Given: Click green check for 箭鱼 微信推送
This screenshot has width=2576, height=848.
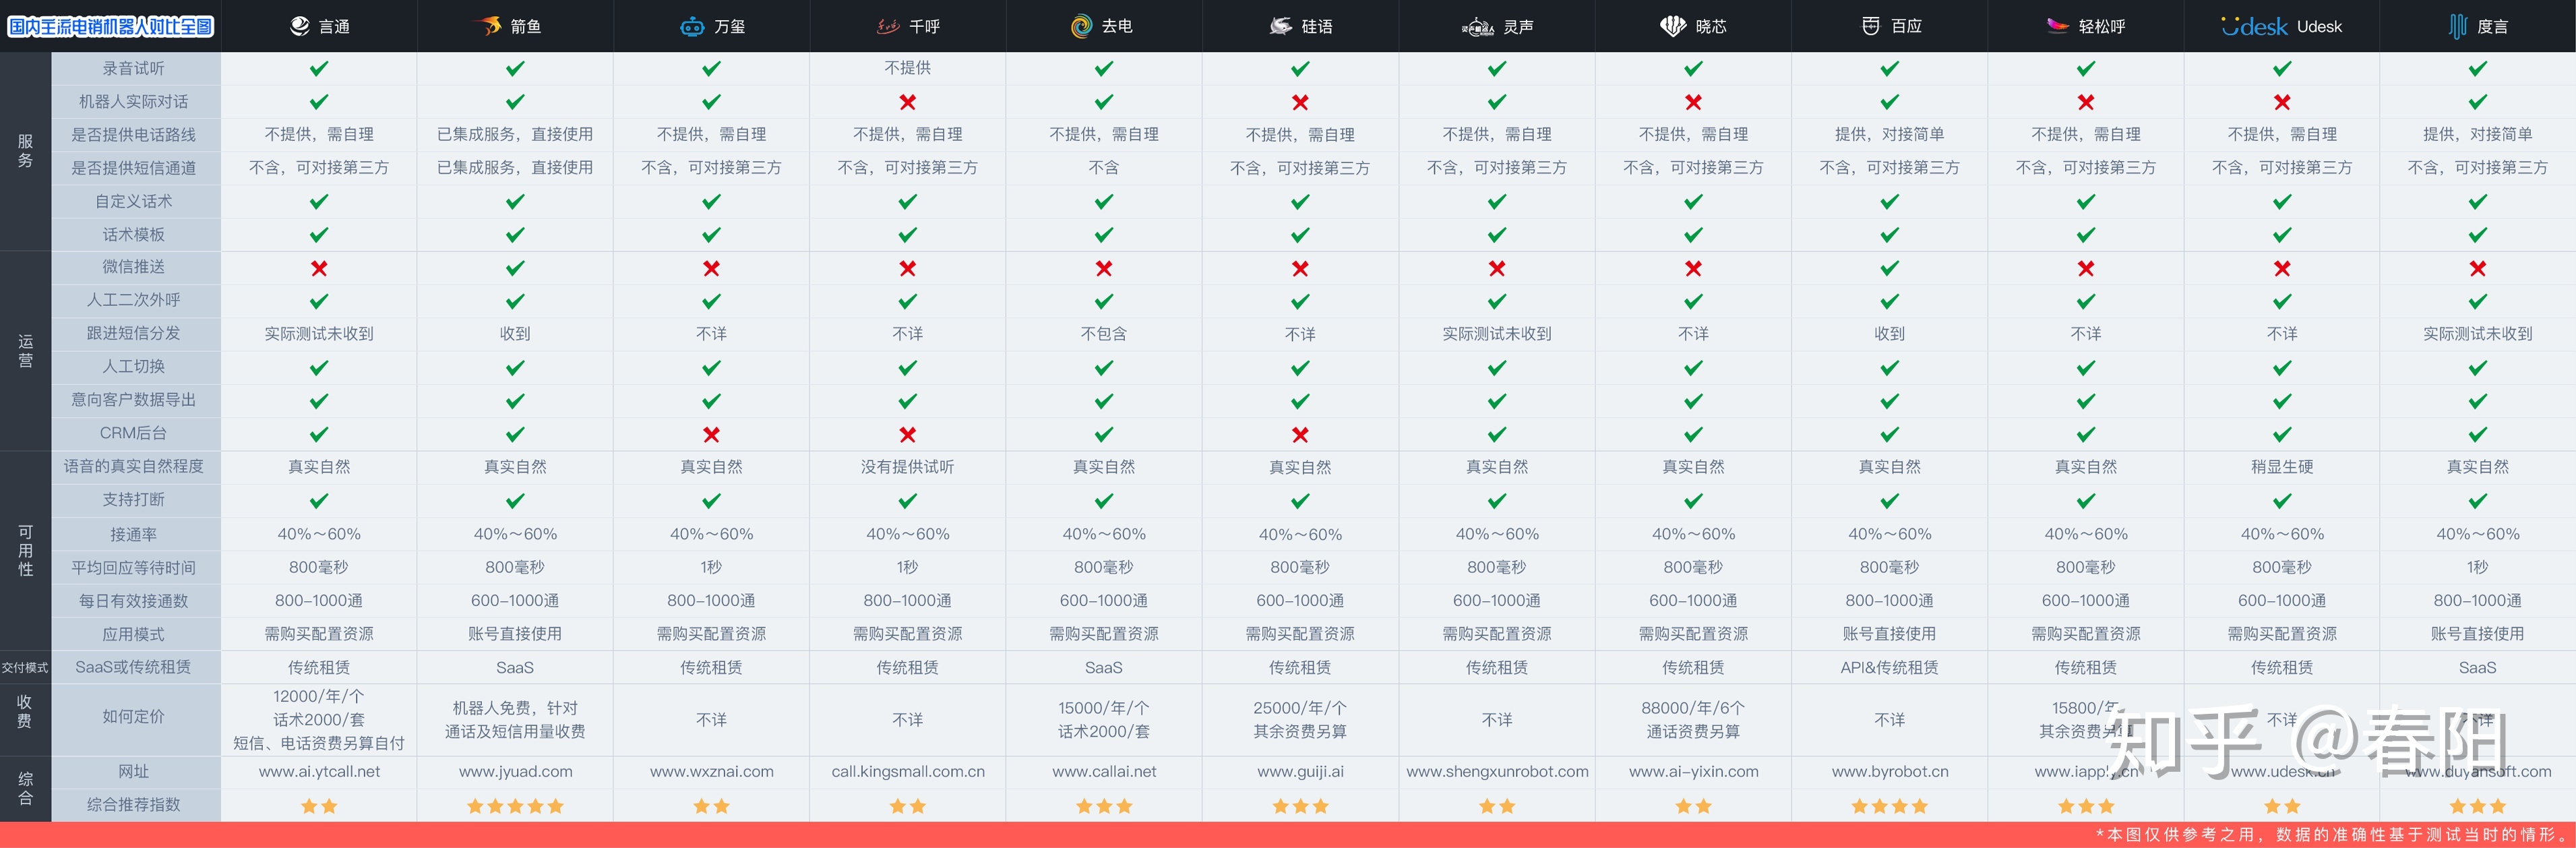Looking at the screenshot, I should pos(515,268).
